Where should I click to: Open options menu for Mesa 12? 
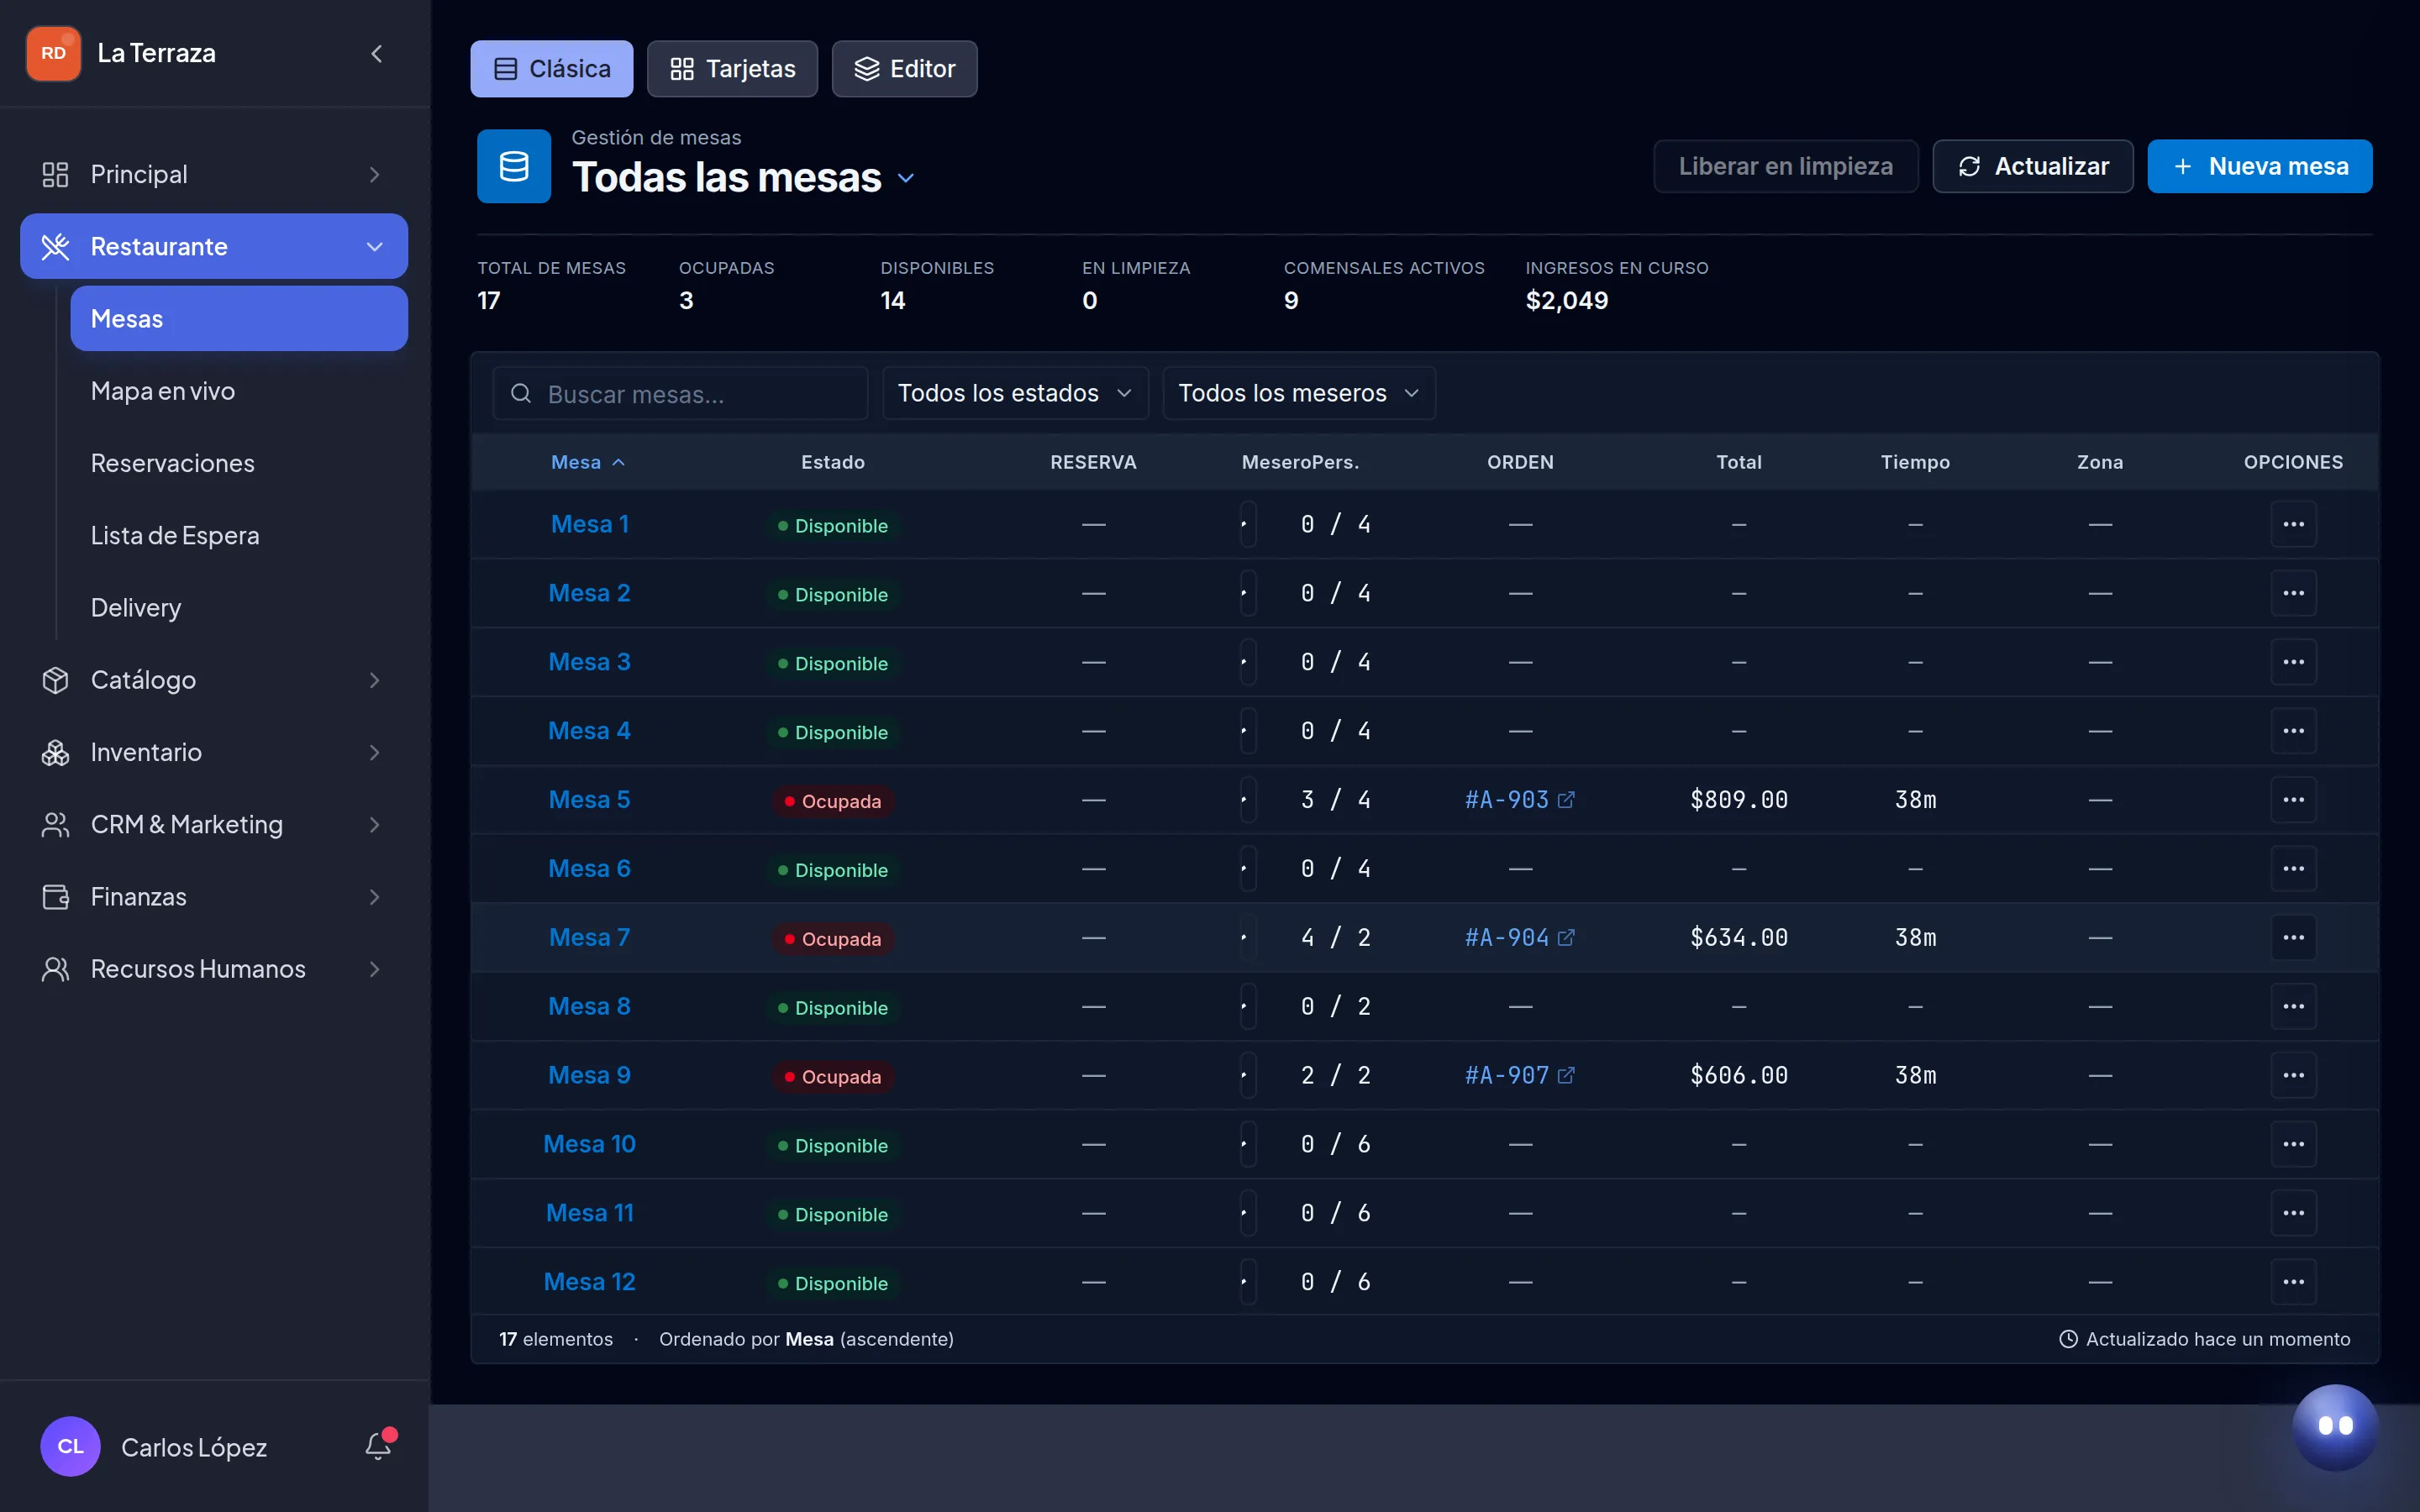(2293, 1282)
